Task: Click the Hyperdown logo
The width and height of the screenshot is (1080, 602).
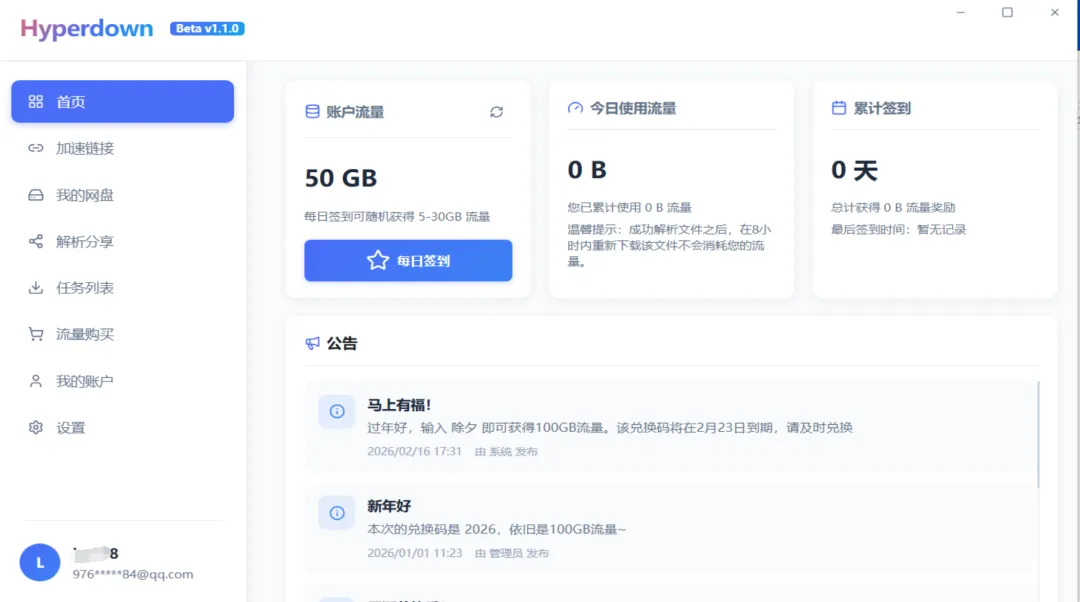Action: click(x=87, y=29)
